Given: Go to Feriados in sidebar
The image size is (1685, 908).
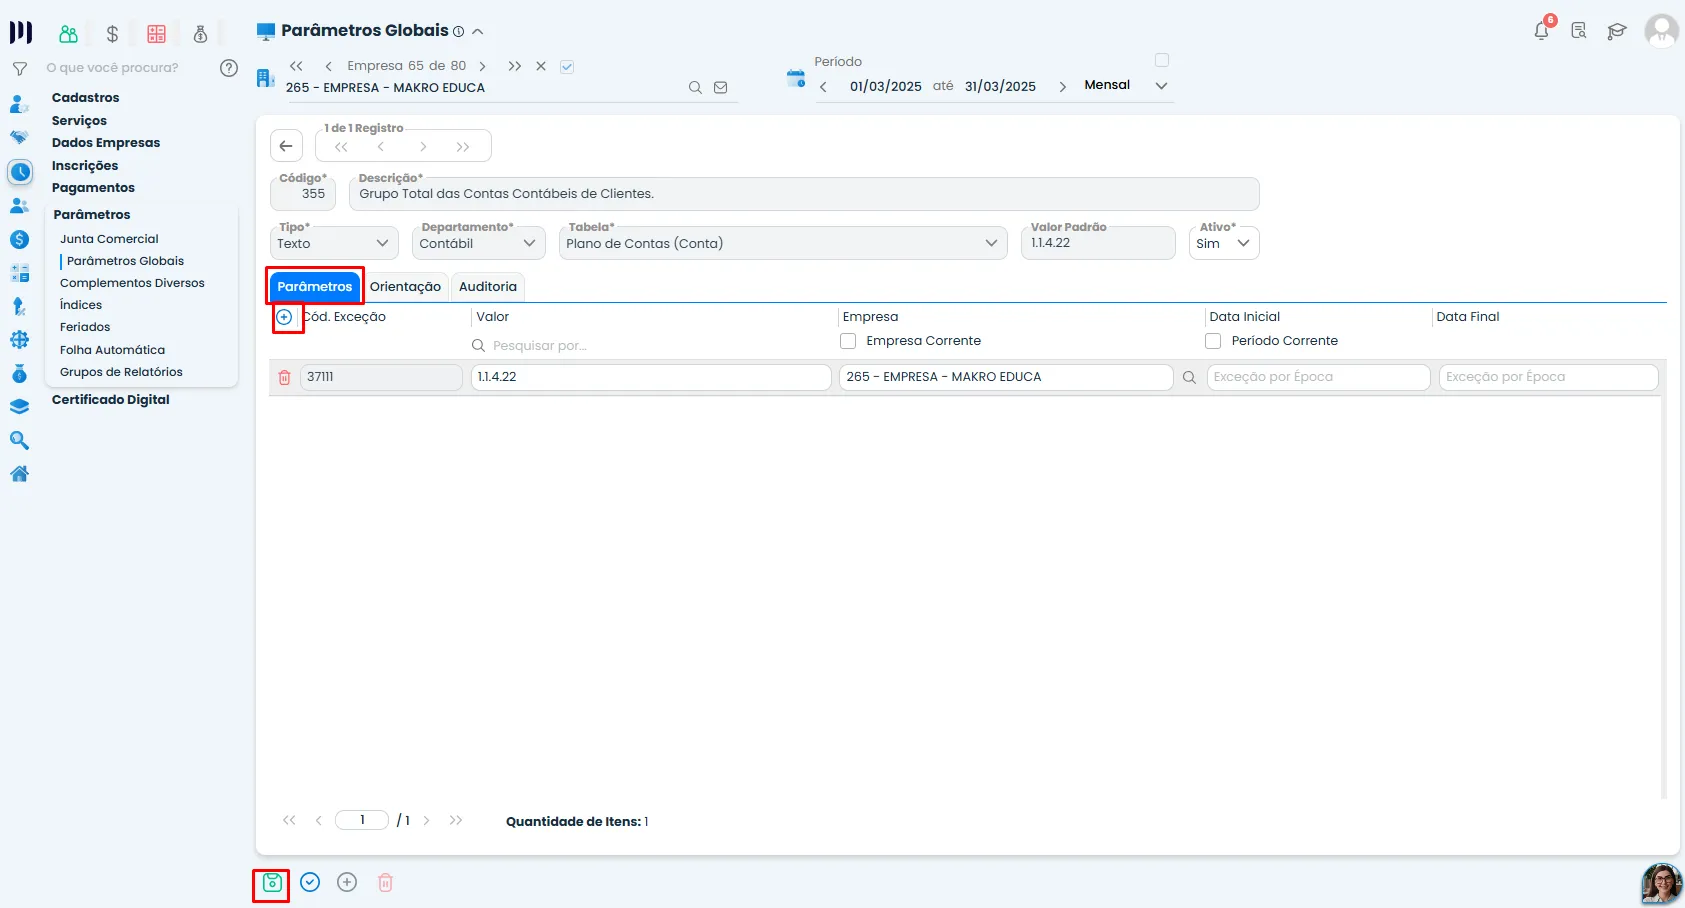Looking at the screenshot, I should point(85,327).
